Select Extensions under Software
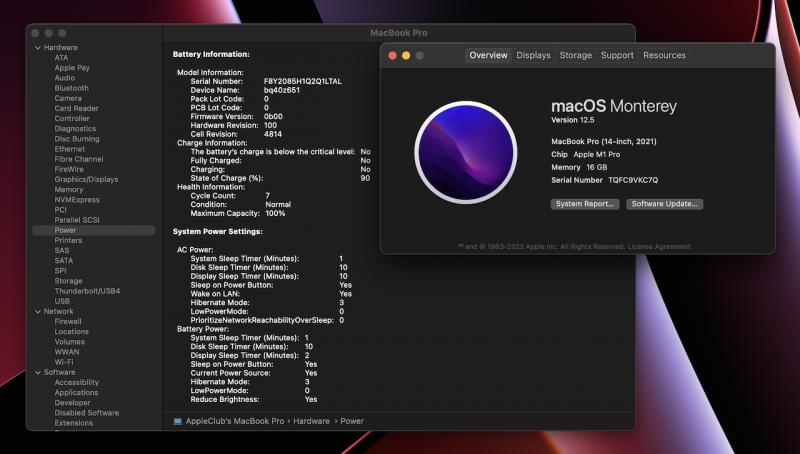Screen dimensions: 800x454 tap(73, 423)
